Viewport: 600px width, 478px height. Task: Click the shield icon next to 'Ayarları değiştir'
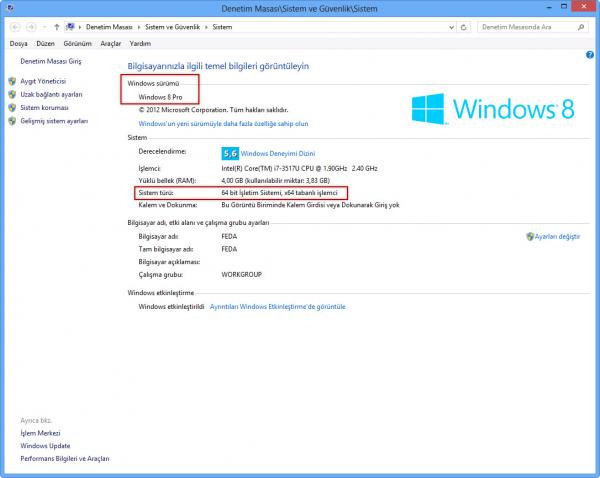[530, 237]
